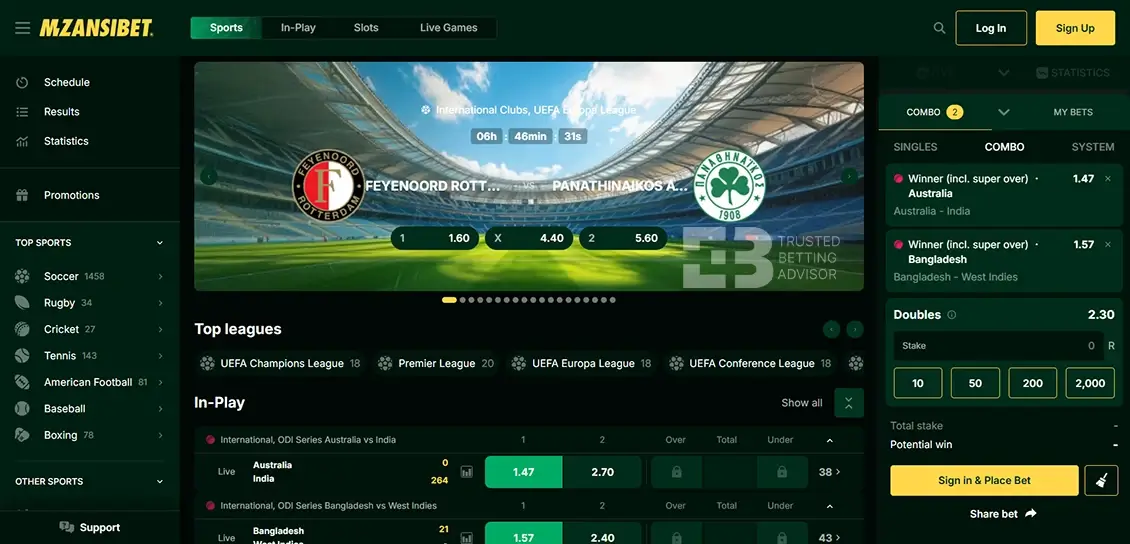Click the search magnifier icon
Image resolution: width=1130 pixels, height=544 pixels.
click(939, 28)
